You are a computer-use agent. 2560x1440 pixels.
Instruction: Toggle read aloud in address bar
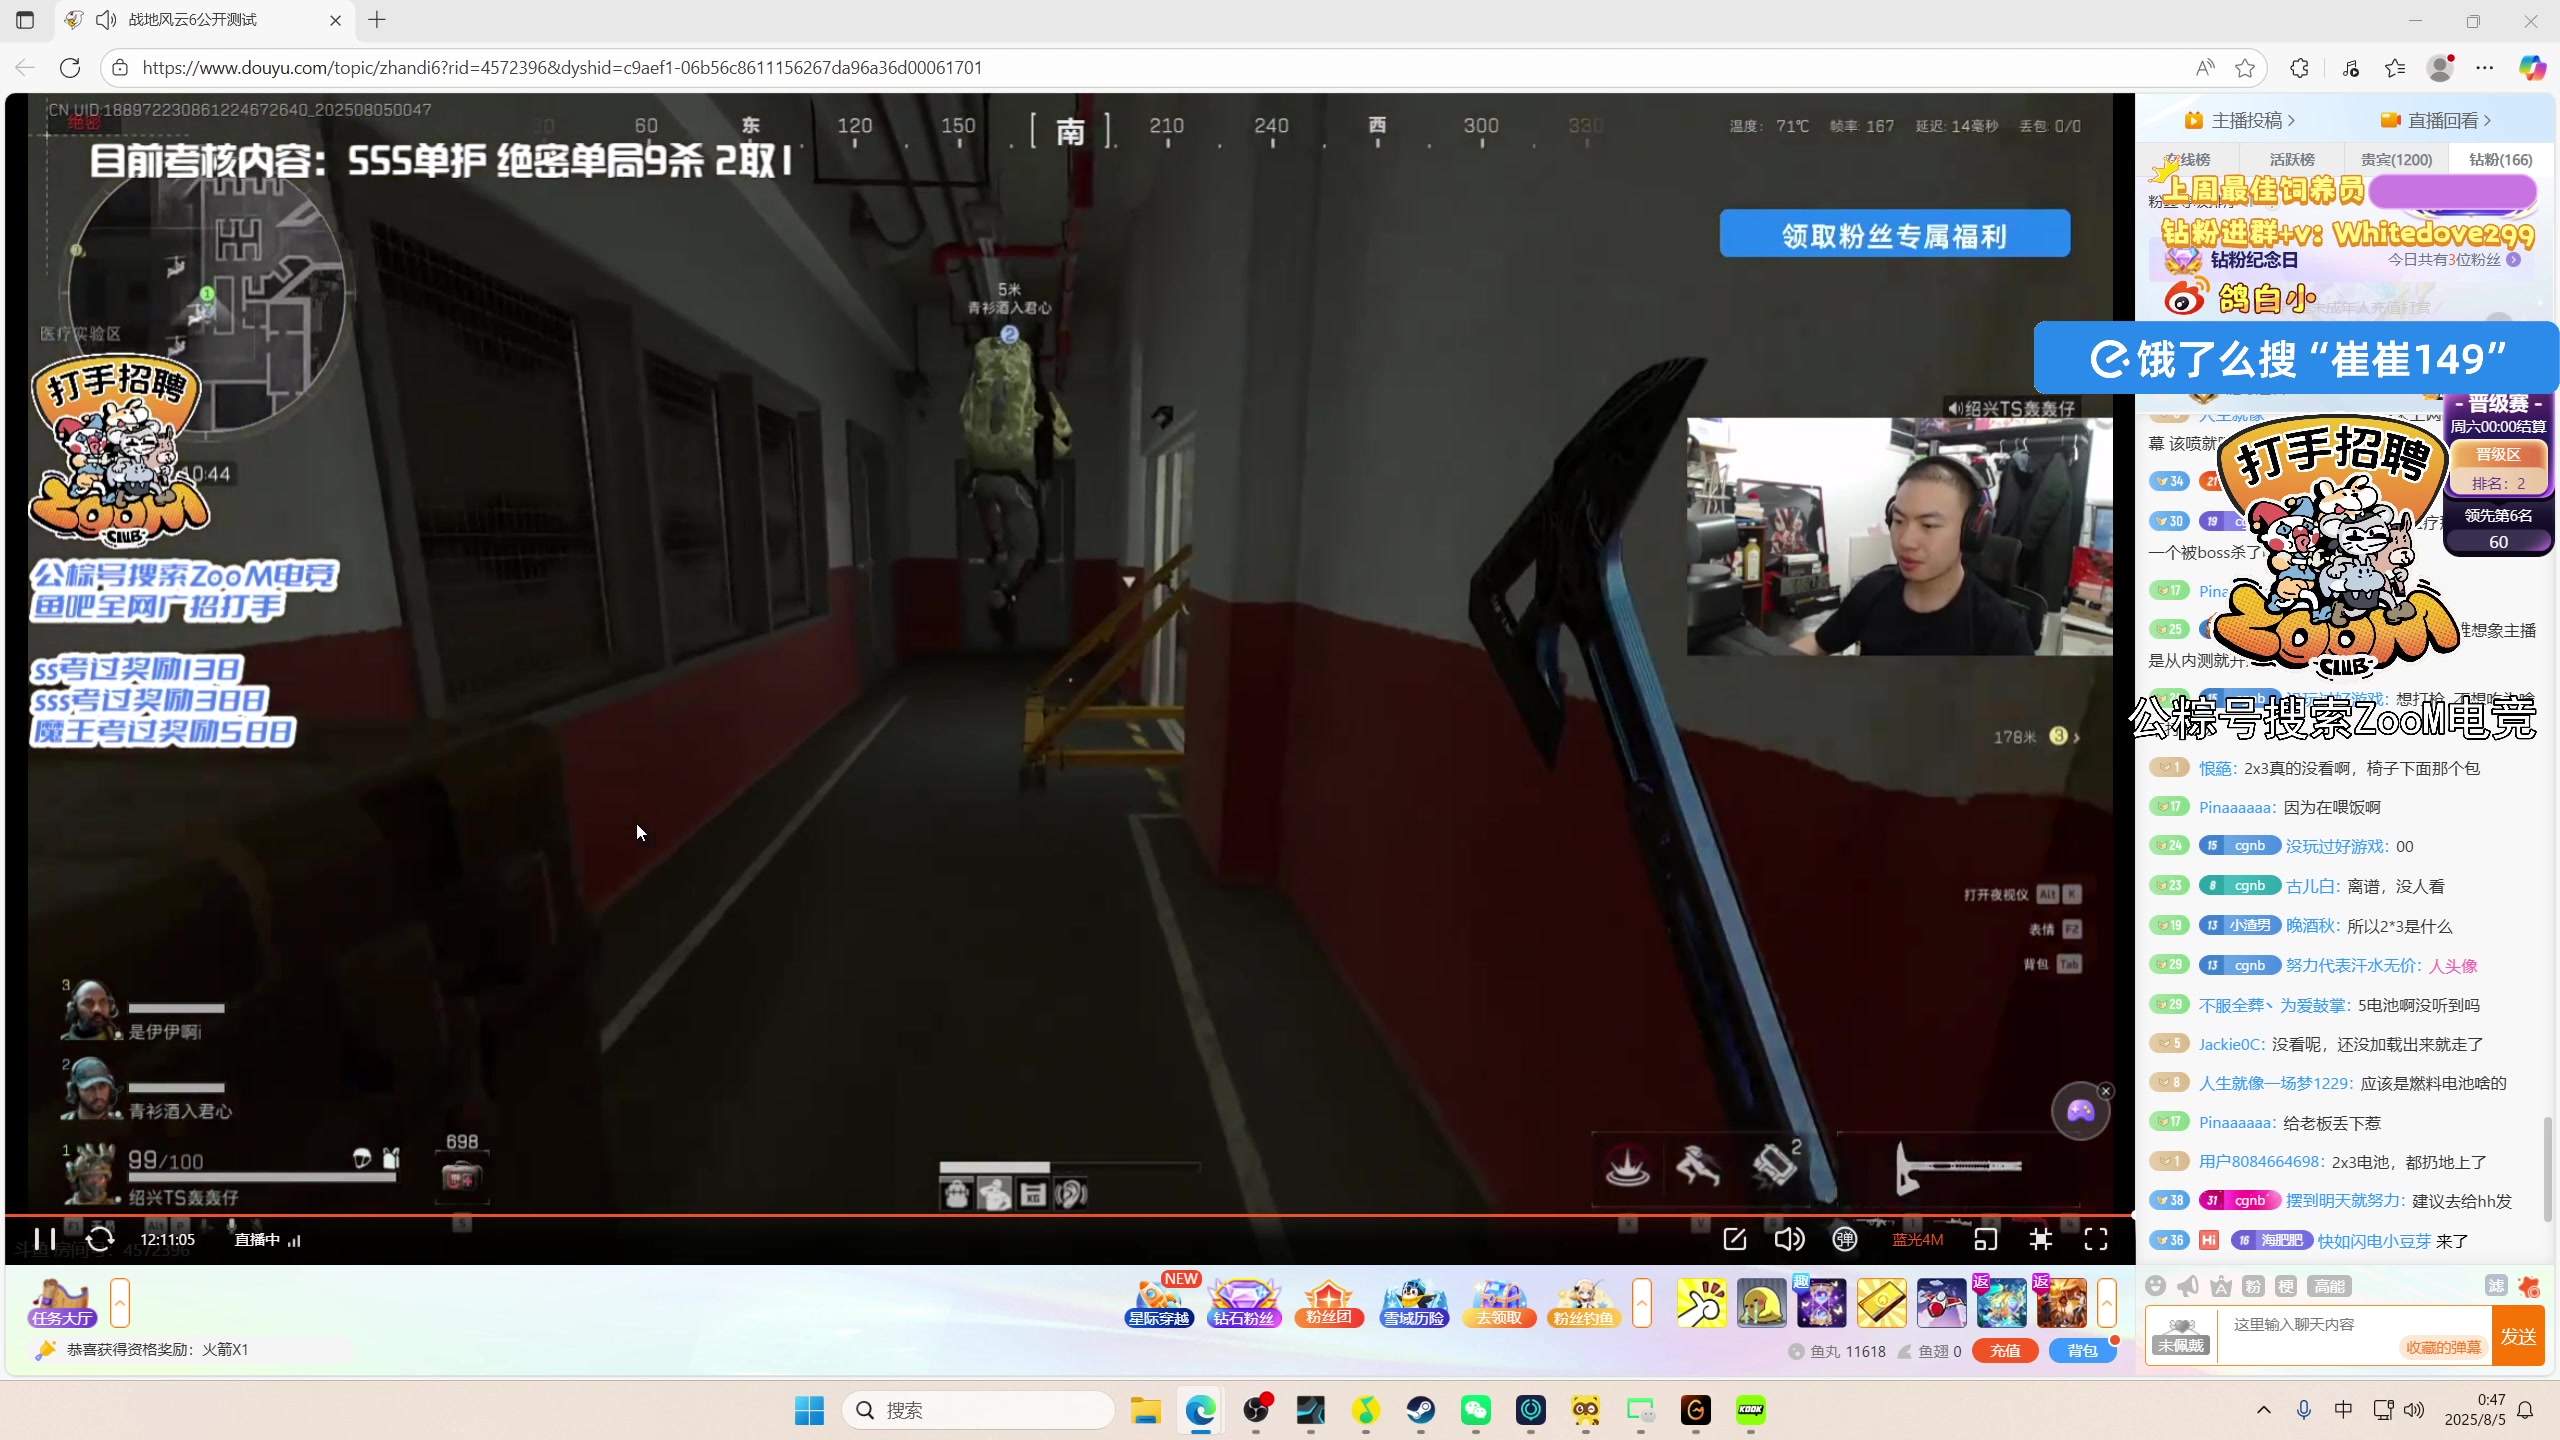(x=2205, y=67)
